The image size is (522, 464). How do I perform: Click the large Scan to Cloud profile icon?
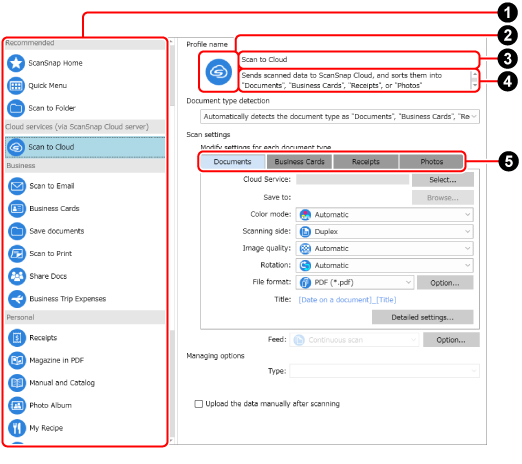pyautogui.click(x=218, y=72)
